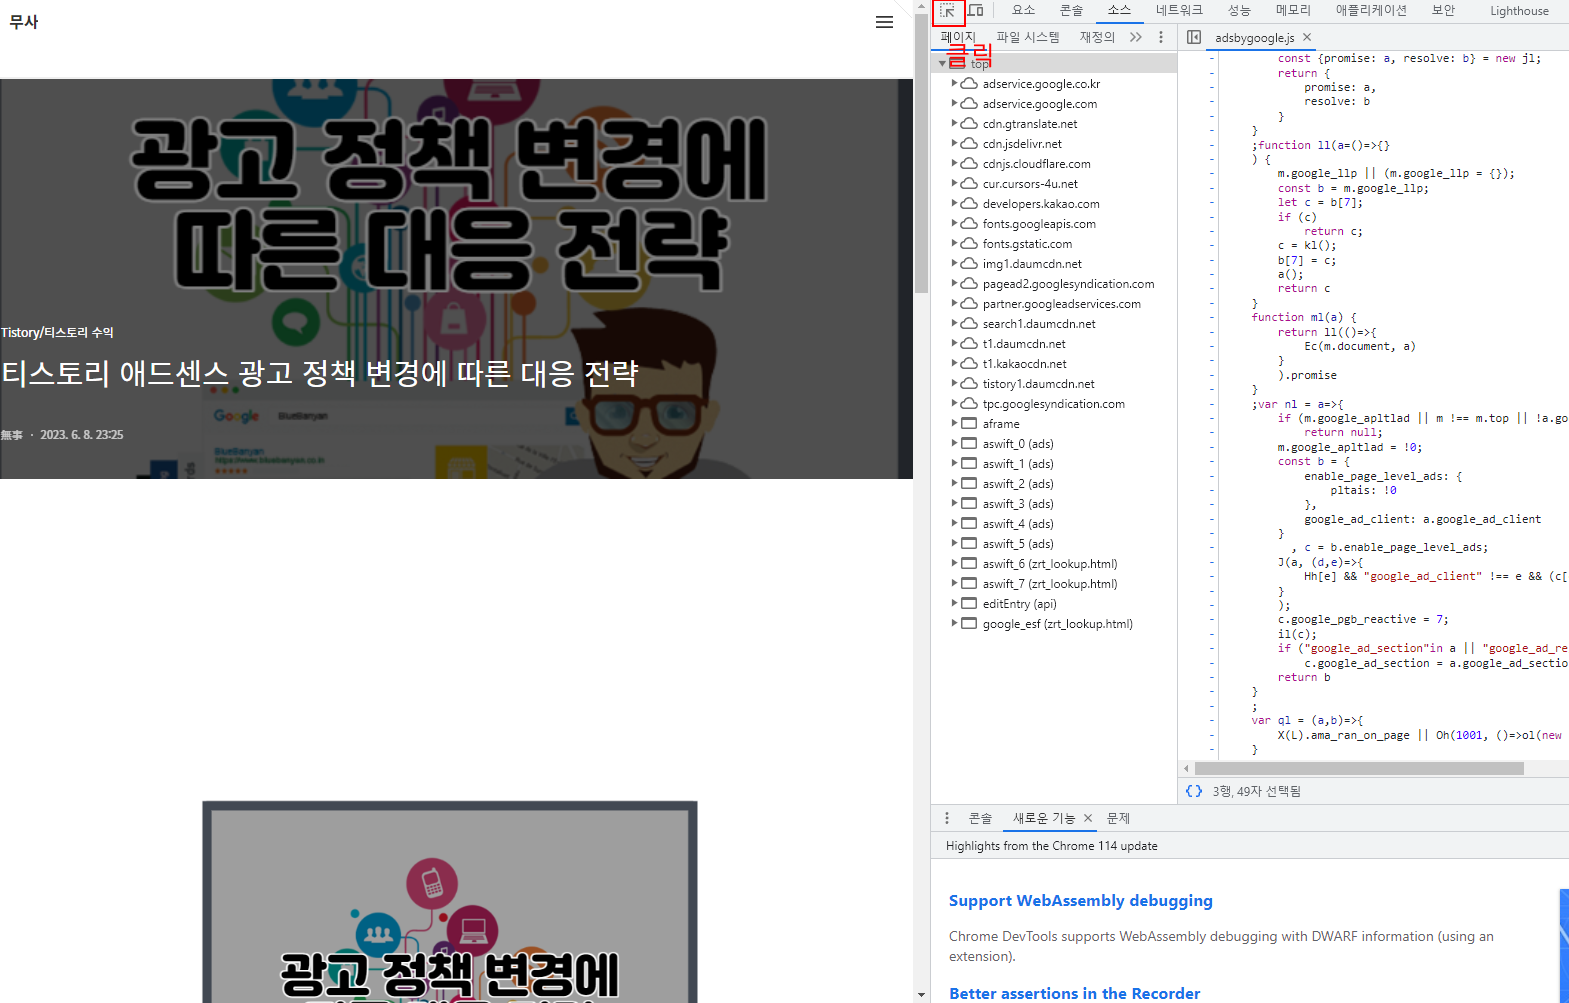Open the 애플리케이션 panel tab

1371,11
